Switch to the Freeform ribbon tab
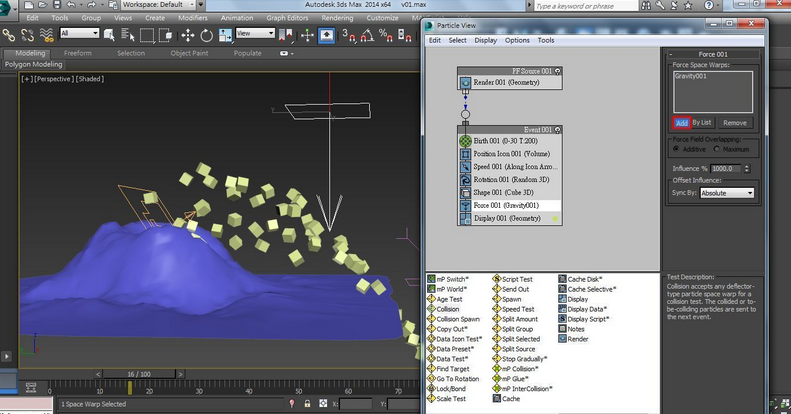 77,53
